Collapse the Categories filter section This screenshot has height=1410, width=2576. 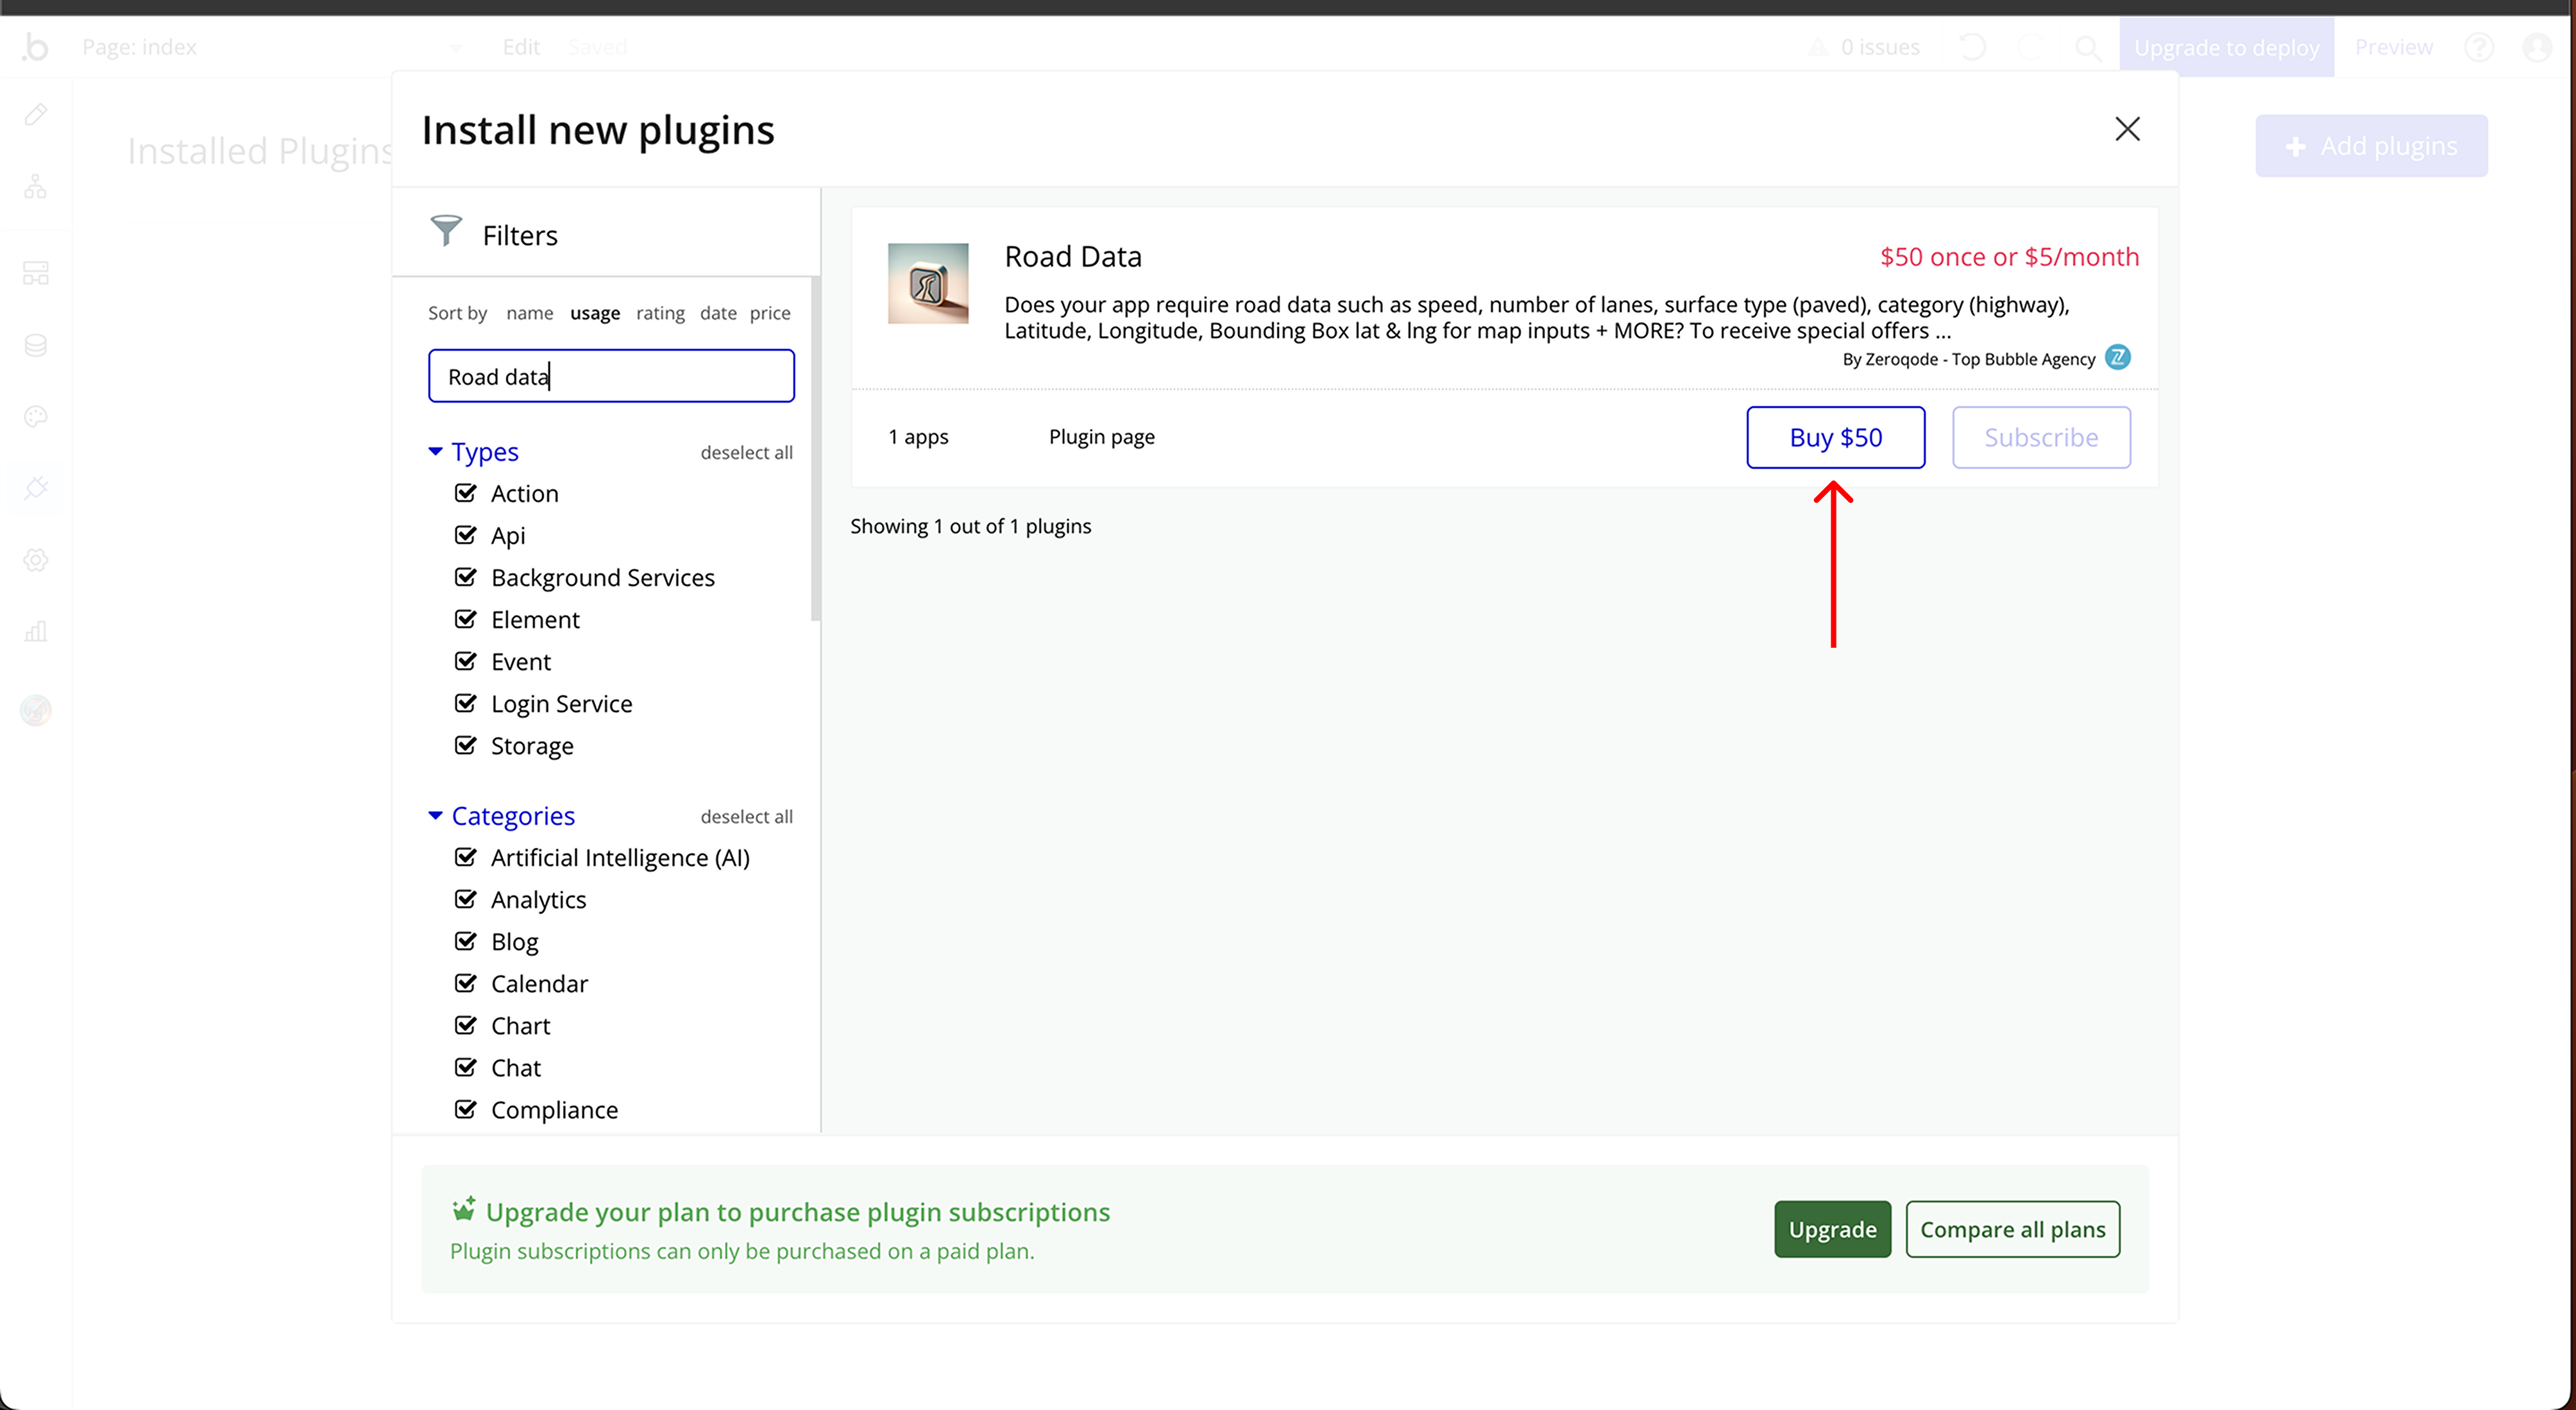pyautogui.click(x=436, y=816)
